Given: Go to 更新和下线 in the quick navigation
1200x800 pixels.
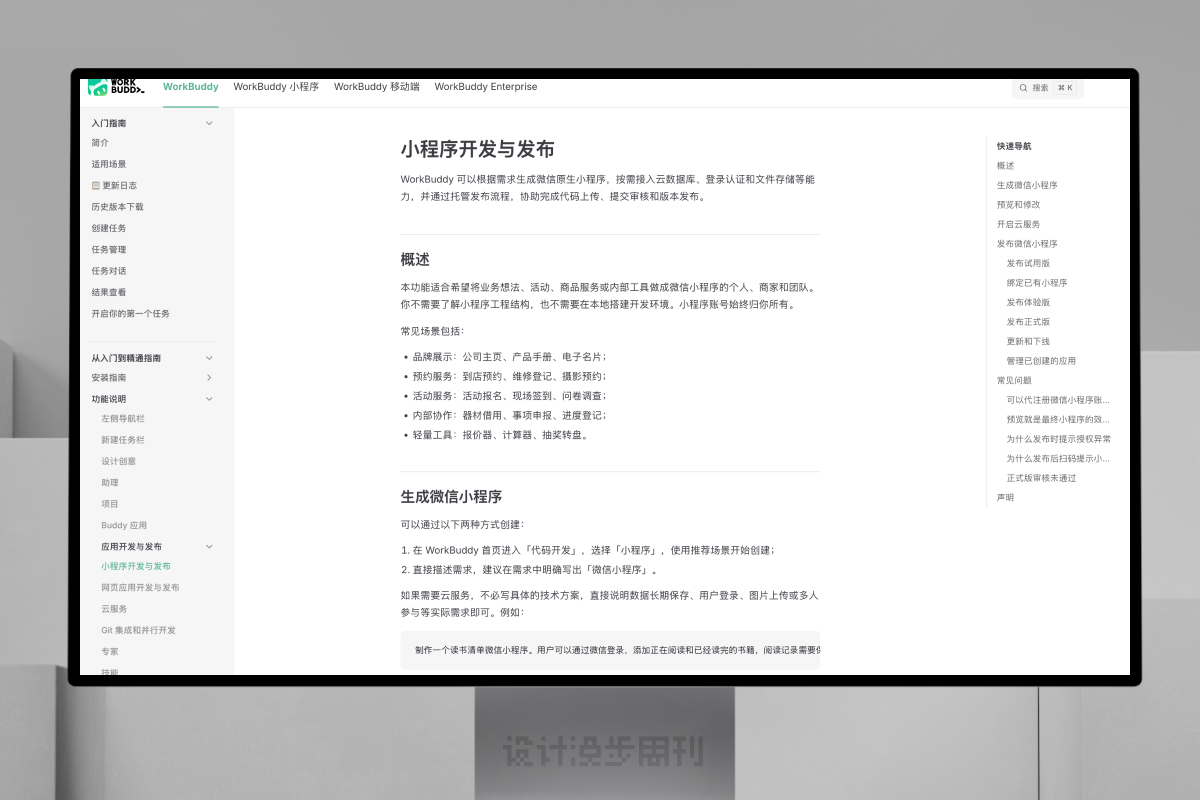Looking at the screenshot, I should click(1029, 341).
